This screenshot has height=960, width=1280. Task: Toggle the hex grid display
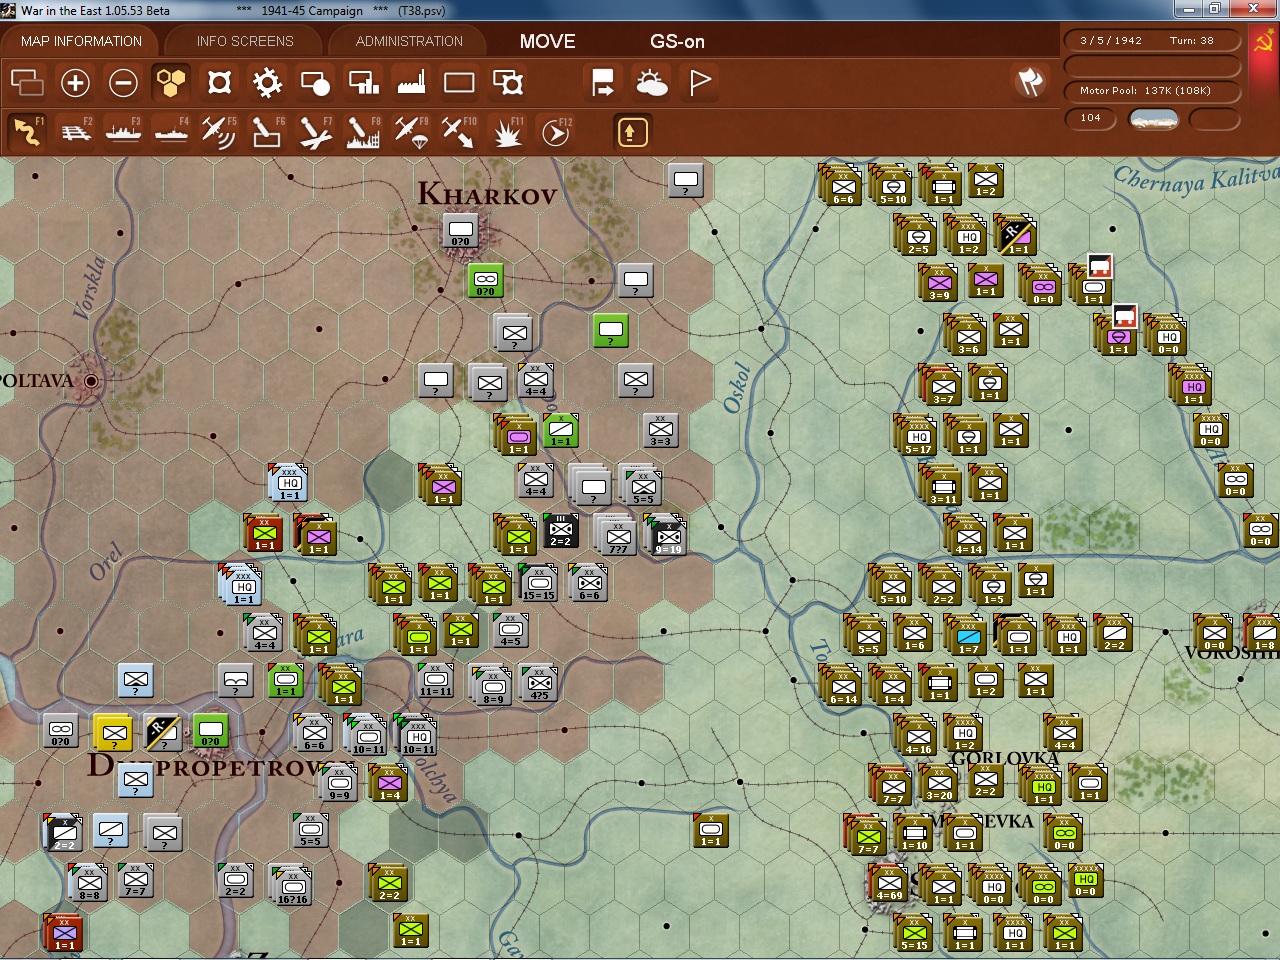[x=171, y=82]
